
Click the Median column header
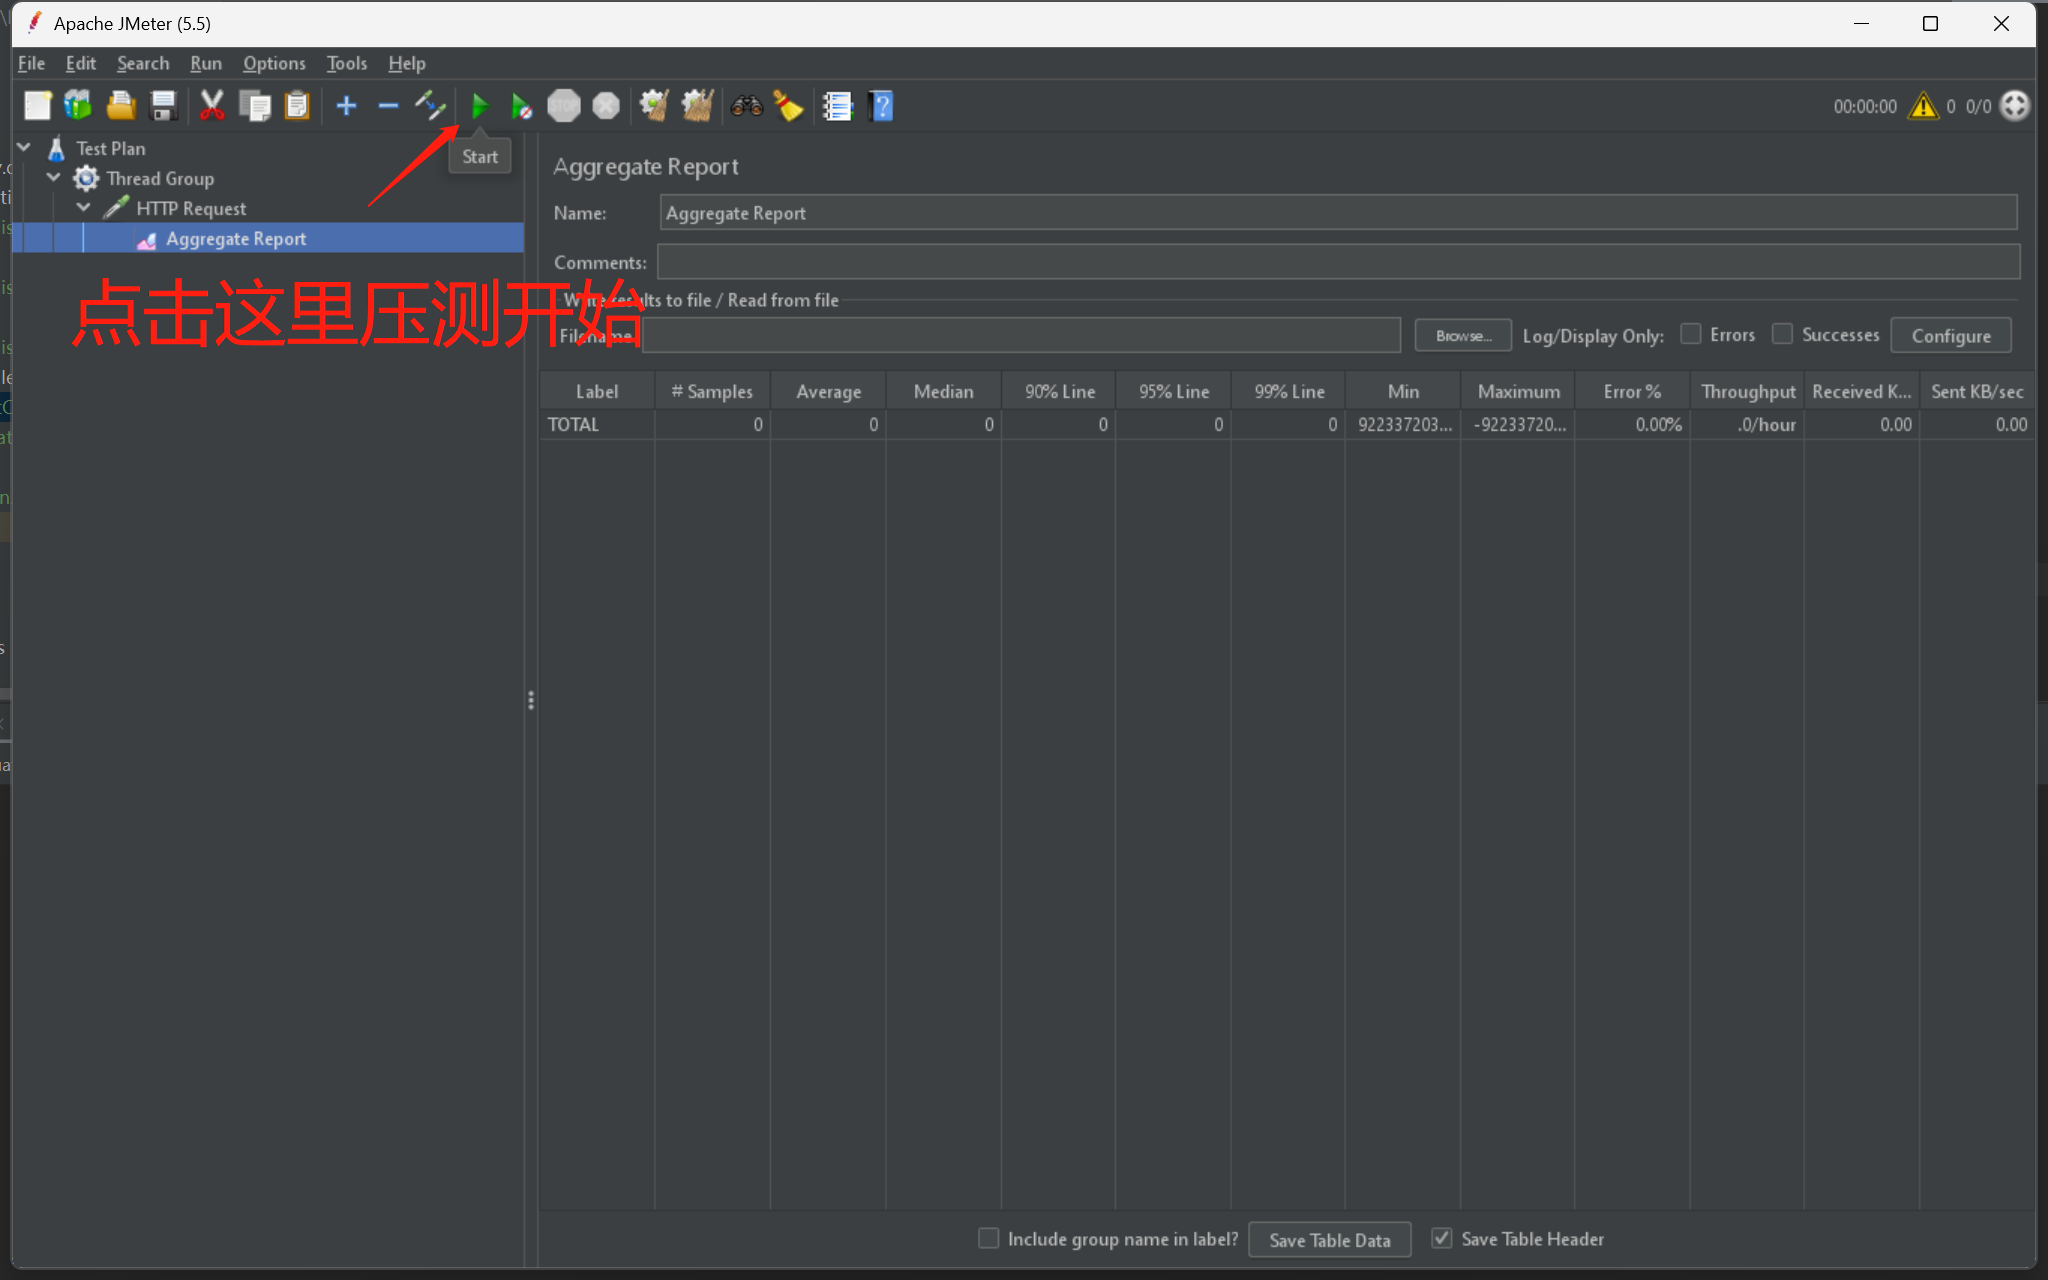943,391
